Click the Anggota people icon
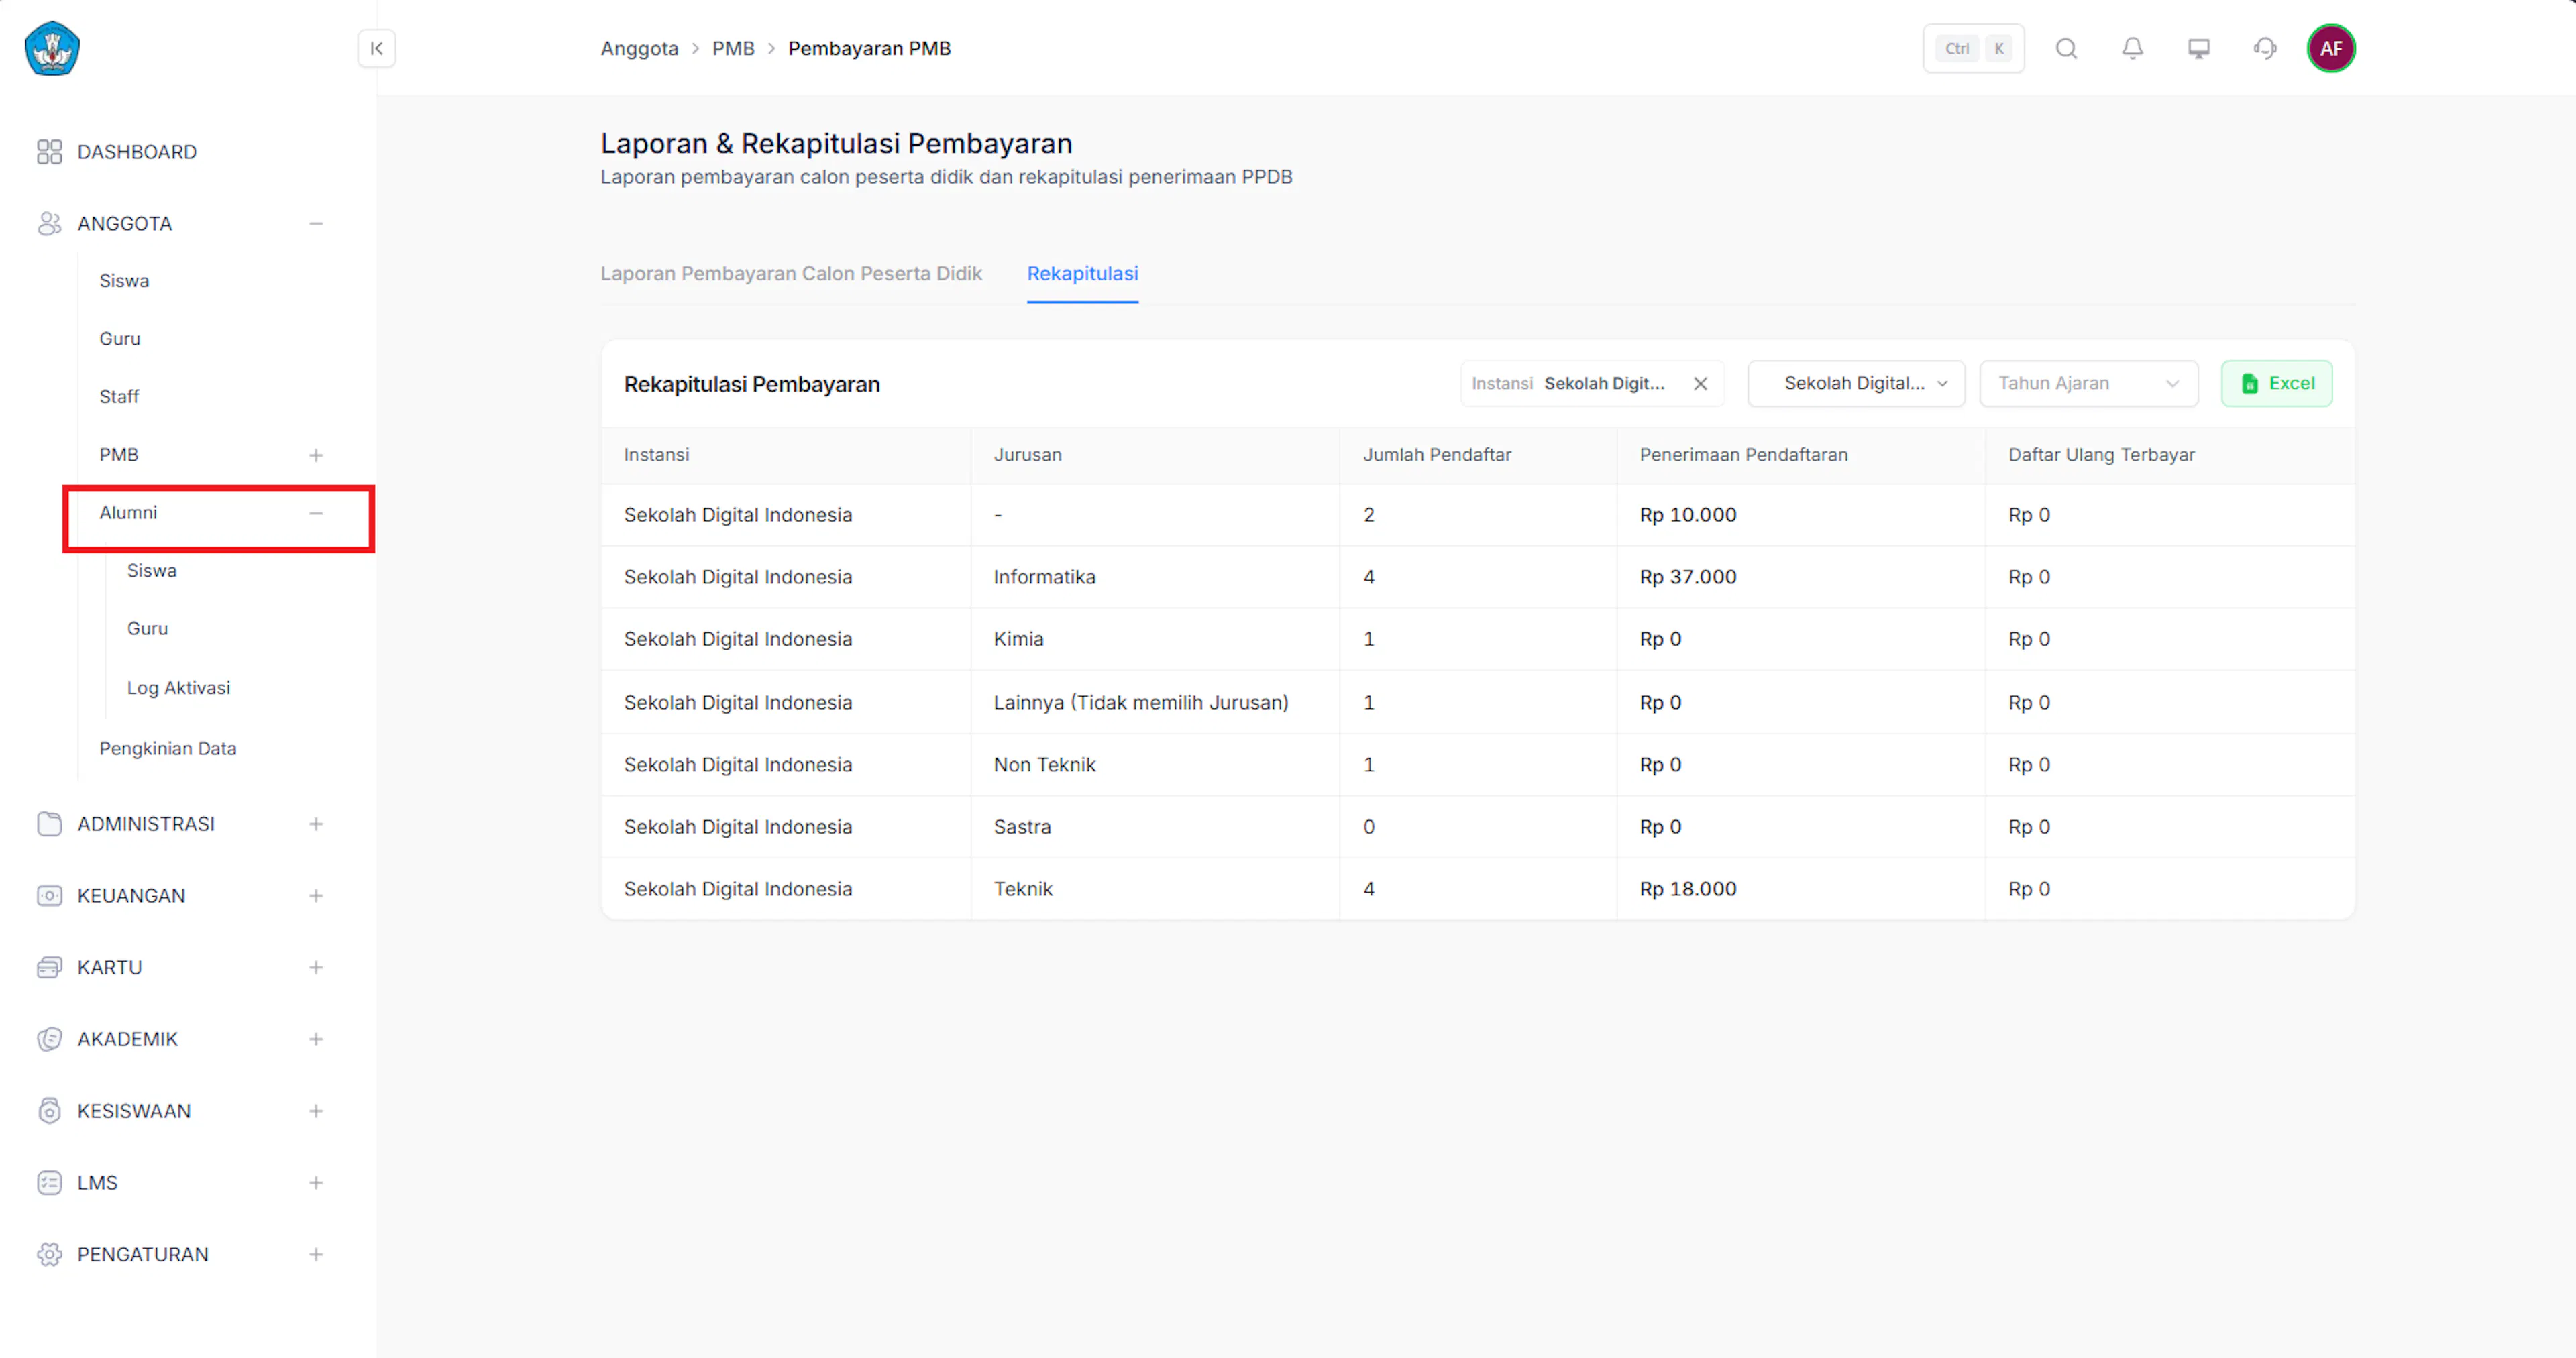The height and width of the screenshot is (1358, 2576). click(x=49, y=223)
